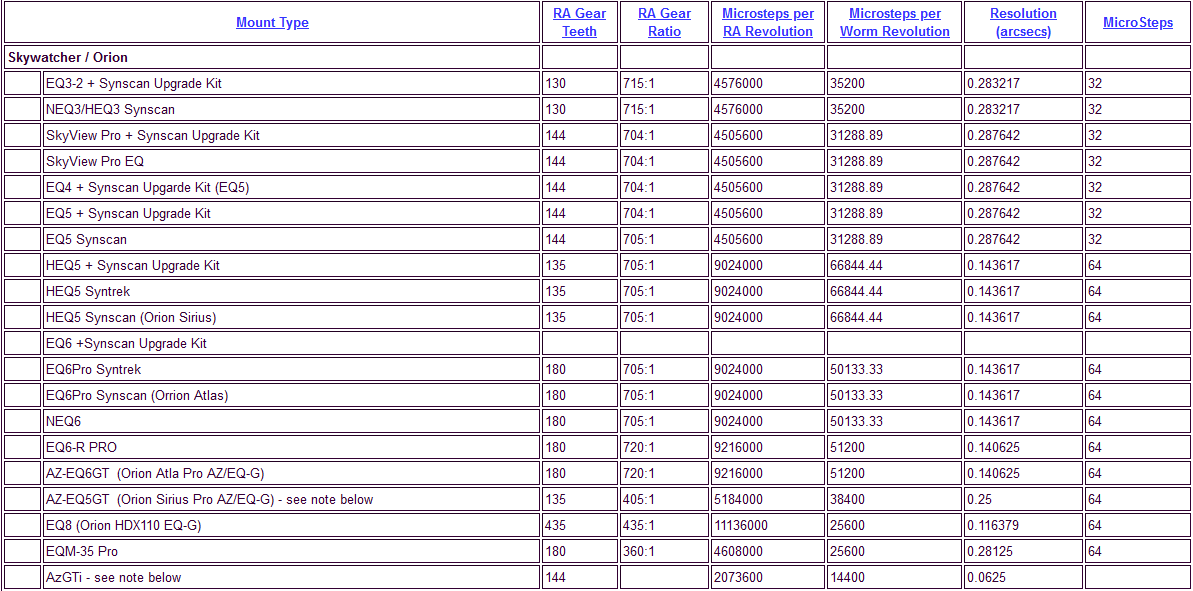Click 0.283217 in the EQ3-2 row
This screenshot has width=1193, height=591.
[993, 84]
